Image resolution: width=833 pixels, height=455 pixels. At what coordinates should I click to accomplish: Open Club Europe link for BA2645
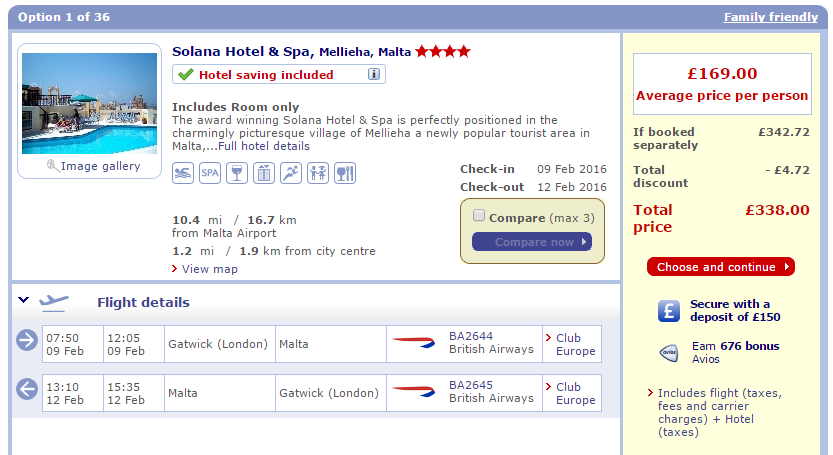575,393
